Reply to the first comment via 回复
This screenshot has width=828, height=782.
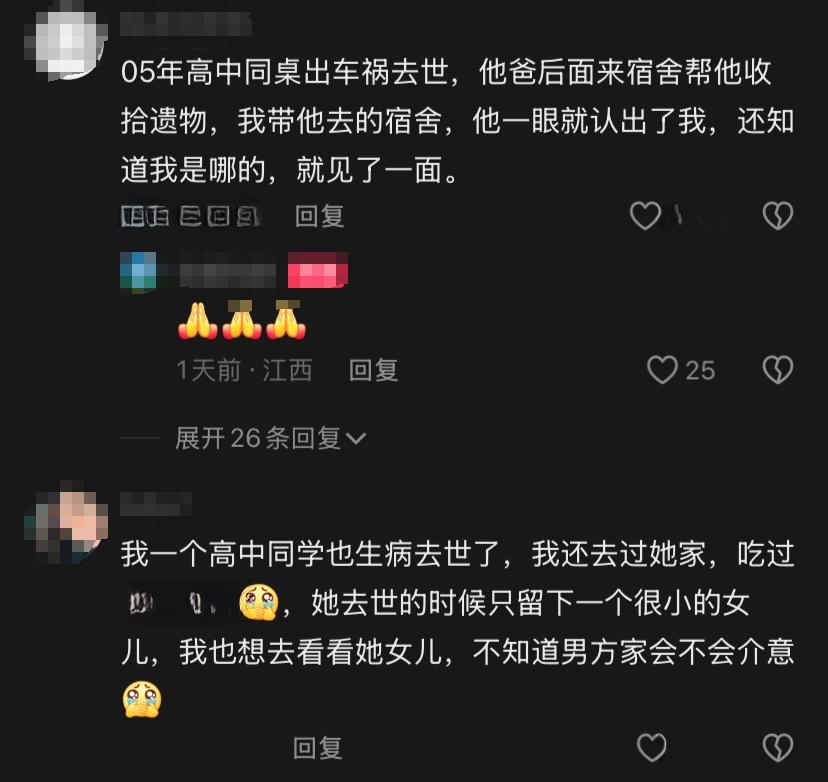319,216
